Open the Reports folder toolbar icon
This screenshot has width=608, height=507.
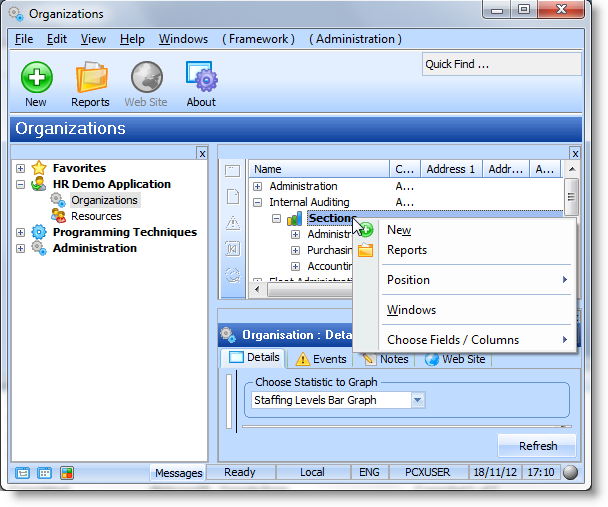coord(92,77)
